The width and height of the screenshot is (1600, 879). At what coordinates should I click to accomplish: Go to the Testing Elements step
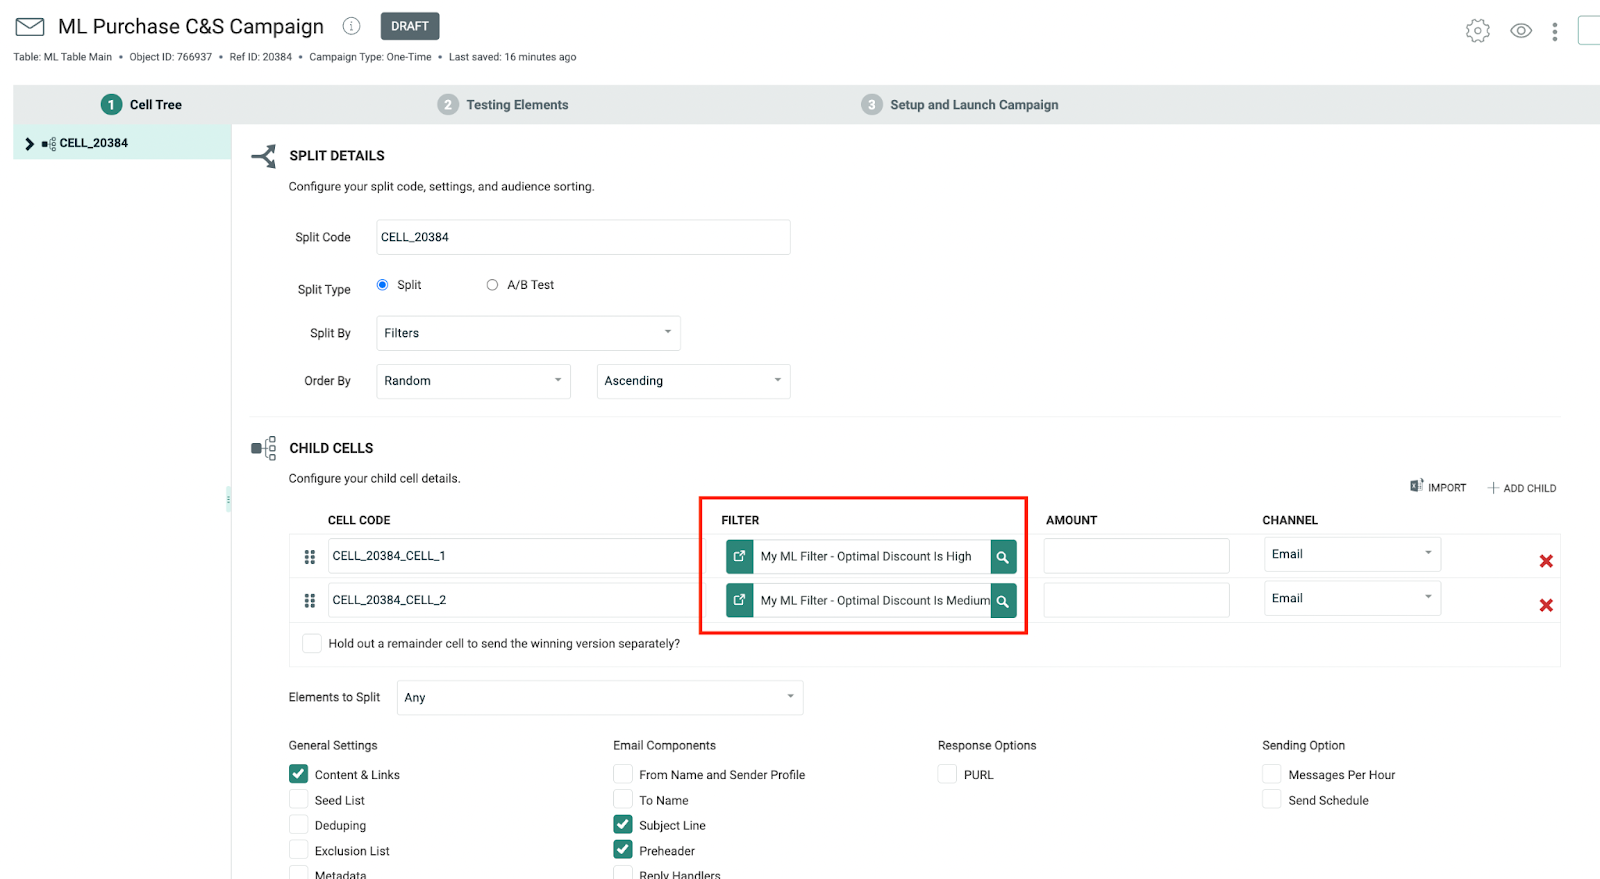(516, 105)
